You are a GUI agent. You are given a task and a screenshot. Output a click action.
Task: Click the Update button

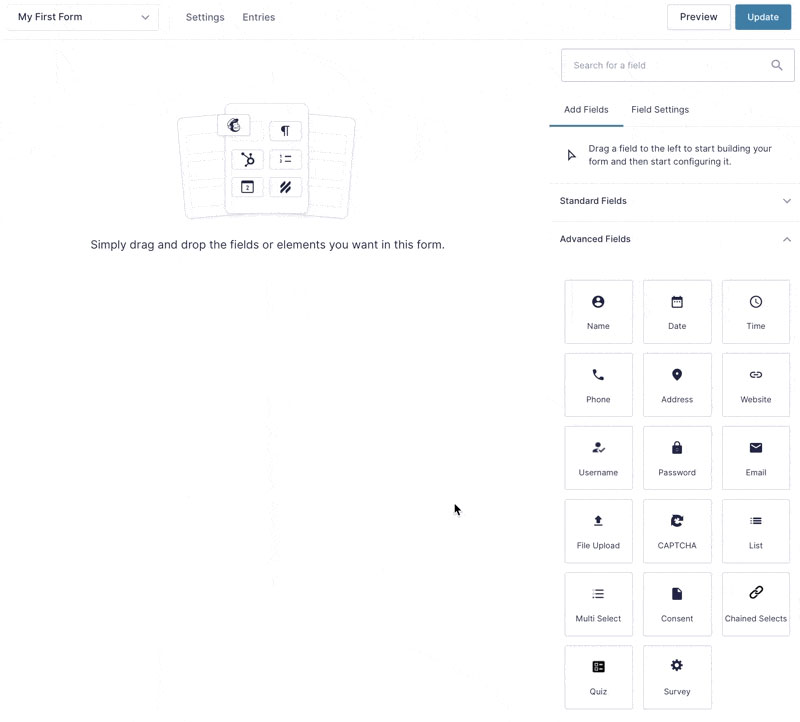click(x=763, y=17)
